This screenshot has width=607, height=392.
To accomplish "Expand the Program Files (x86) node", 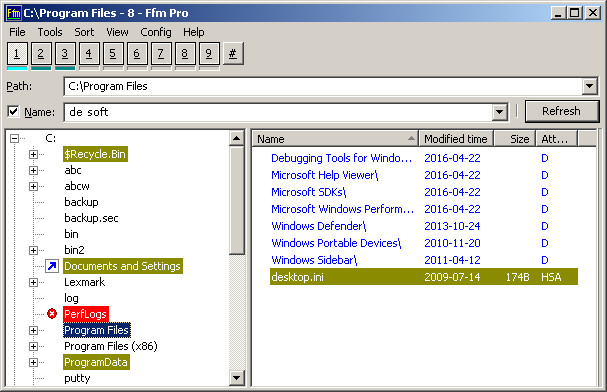I will pos(33,346).
